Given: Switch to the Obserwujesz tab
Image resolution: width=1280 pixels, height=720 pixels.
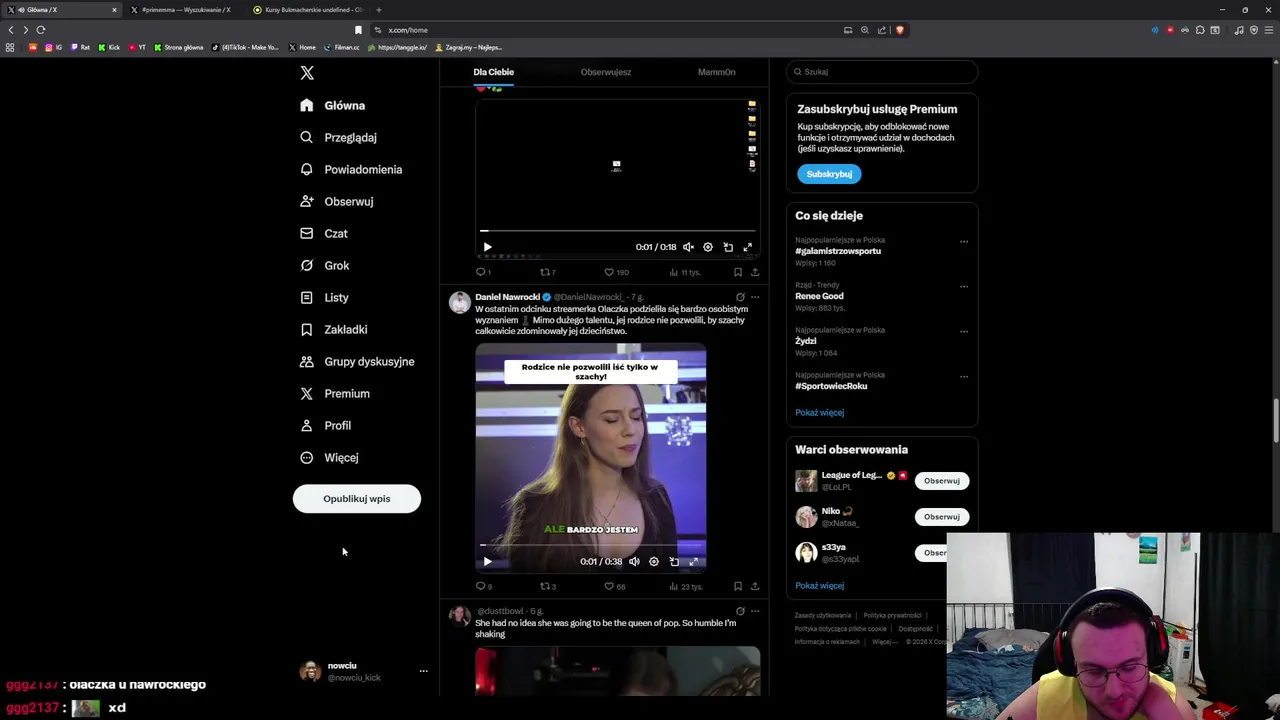Looking at the screenshot, I should 606,72.
